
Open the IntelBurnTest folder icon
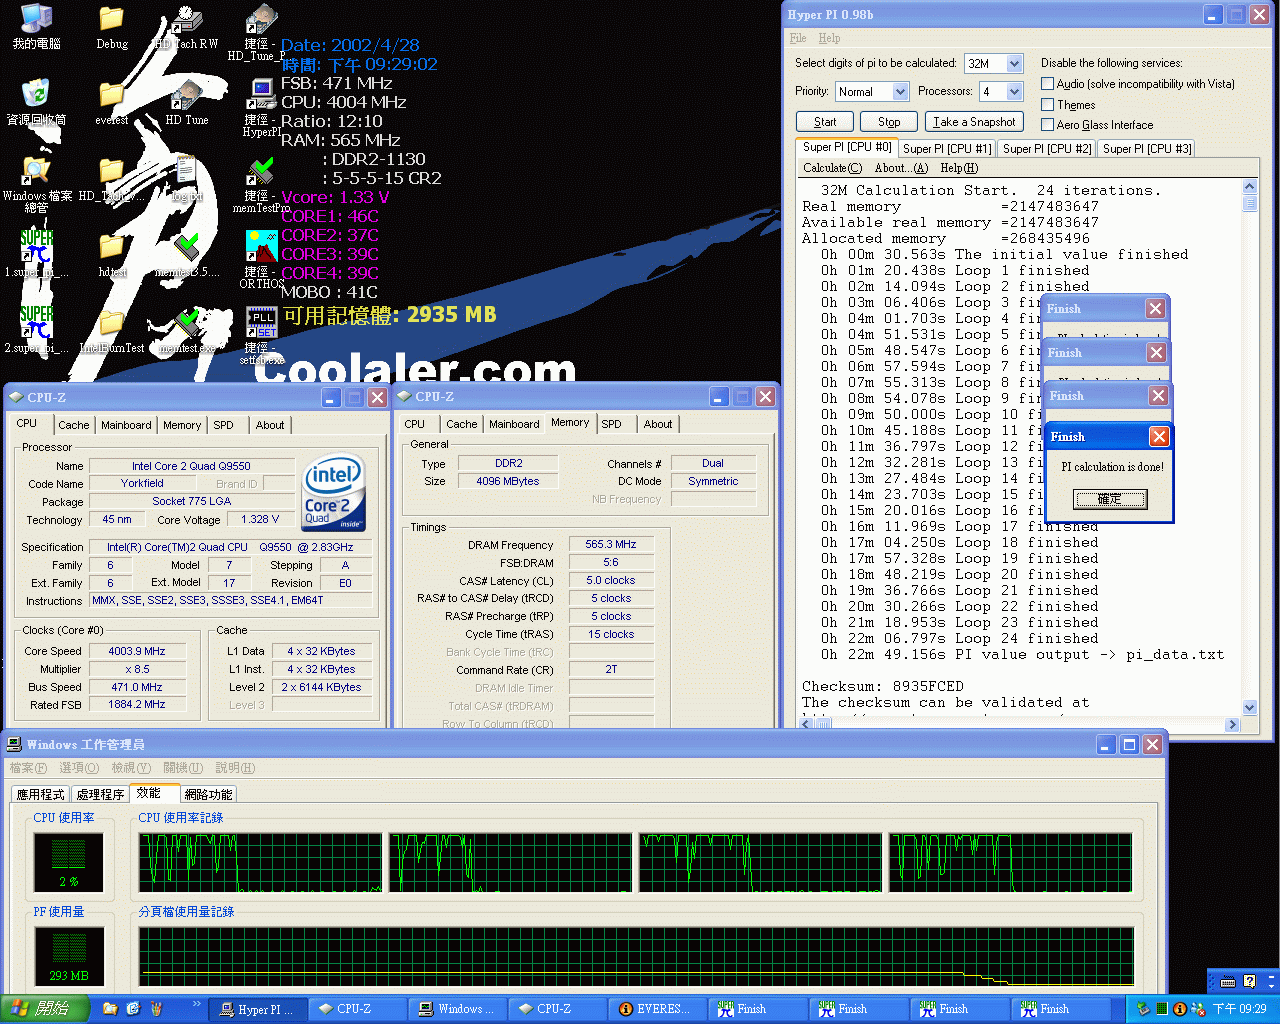tap(111, 325)
